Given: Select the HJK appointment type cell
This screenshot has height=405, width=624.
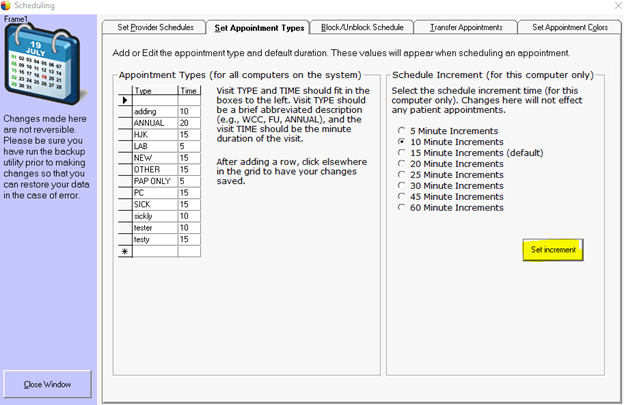Looking at the screenshot, I should [155, 134].
